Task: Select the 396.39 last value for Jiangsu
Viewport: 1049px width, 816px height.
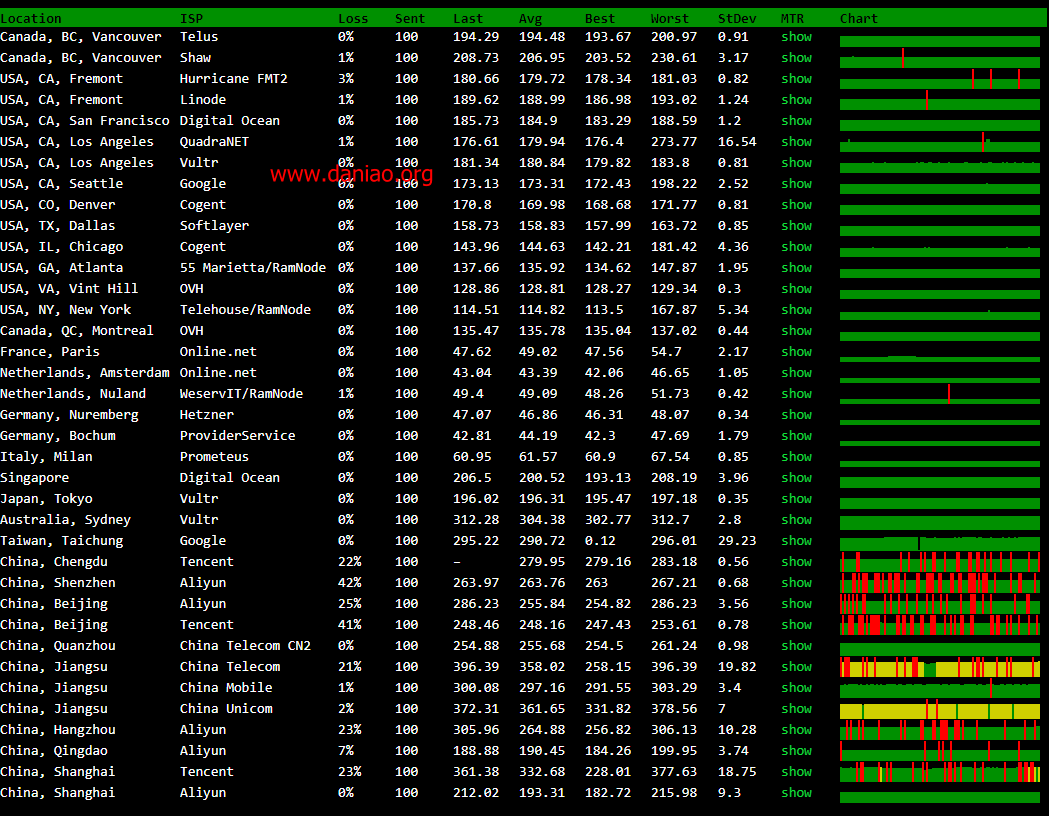Action: (x=476, y=667)
